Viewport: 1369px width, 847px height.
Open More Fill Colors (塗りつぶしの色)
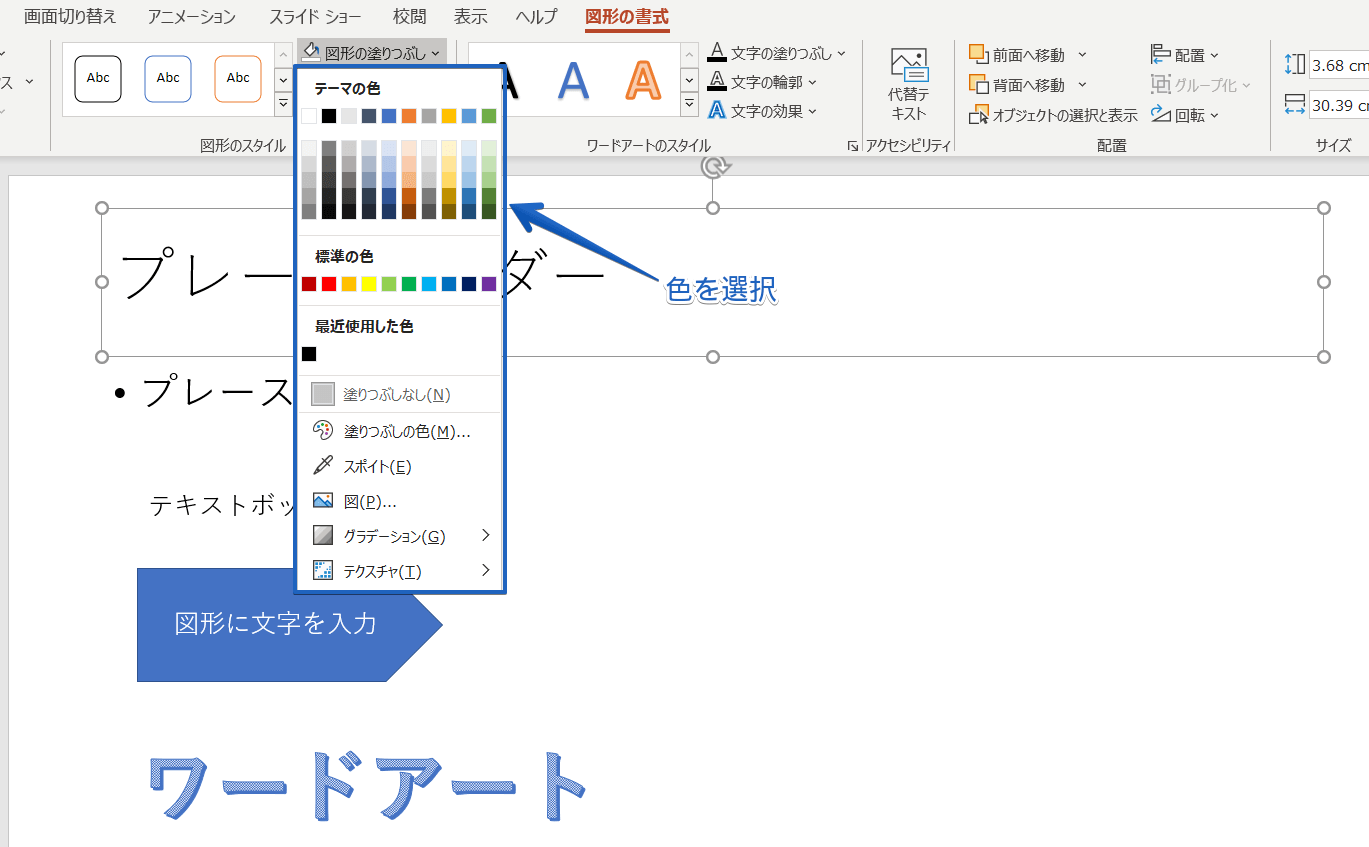point(400,431)
